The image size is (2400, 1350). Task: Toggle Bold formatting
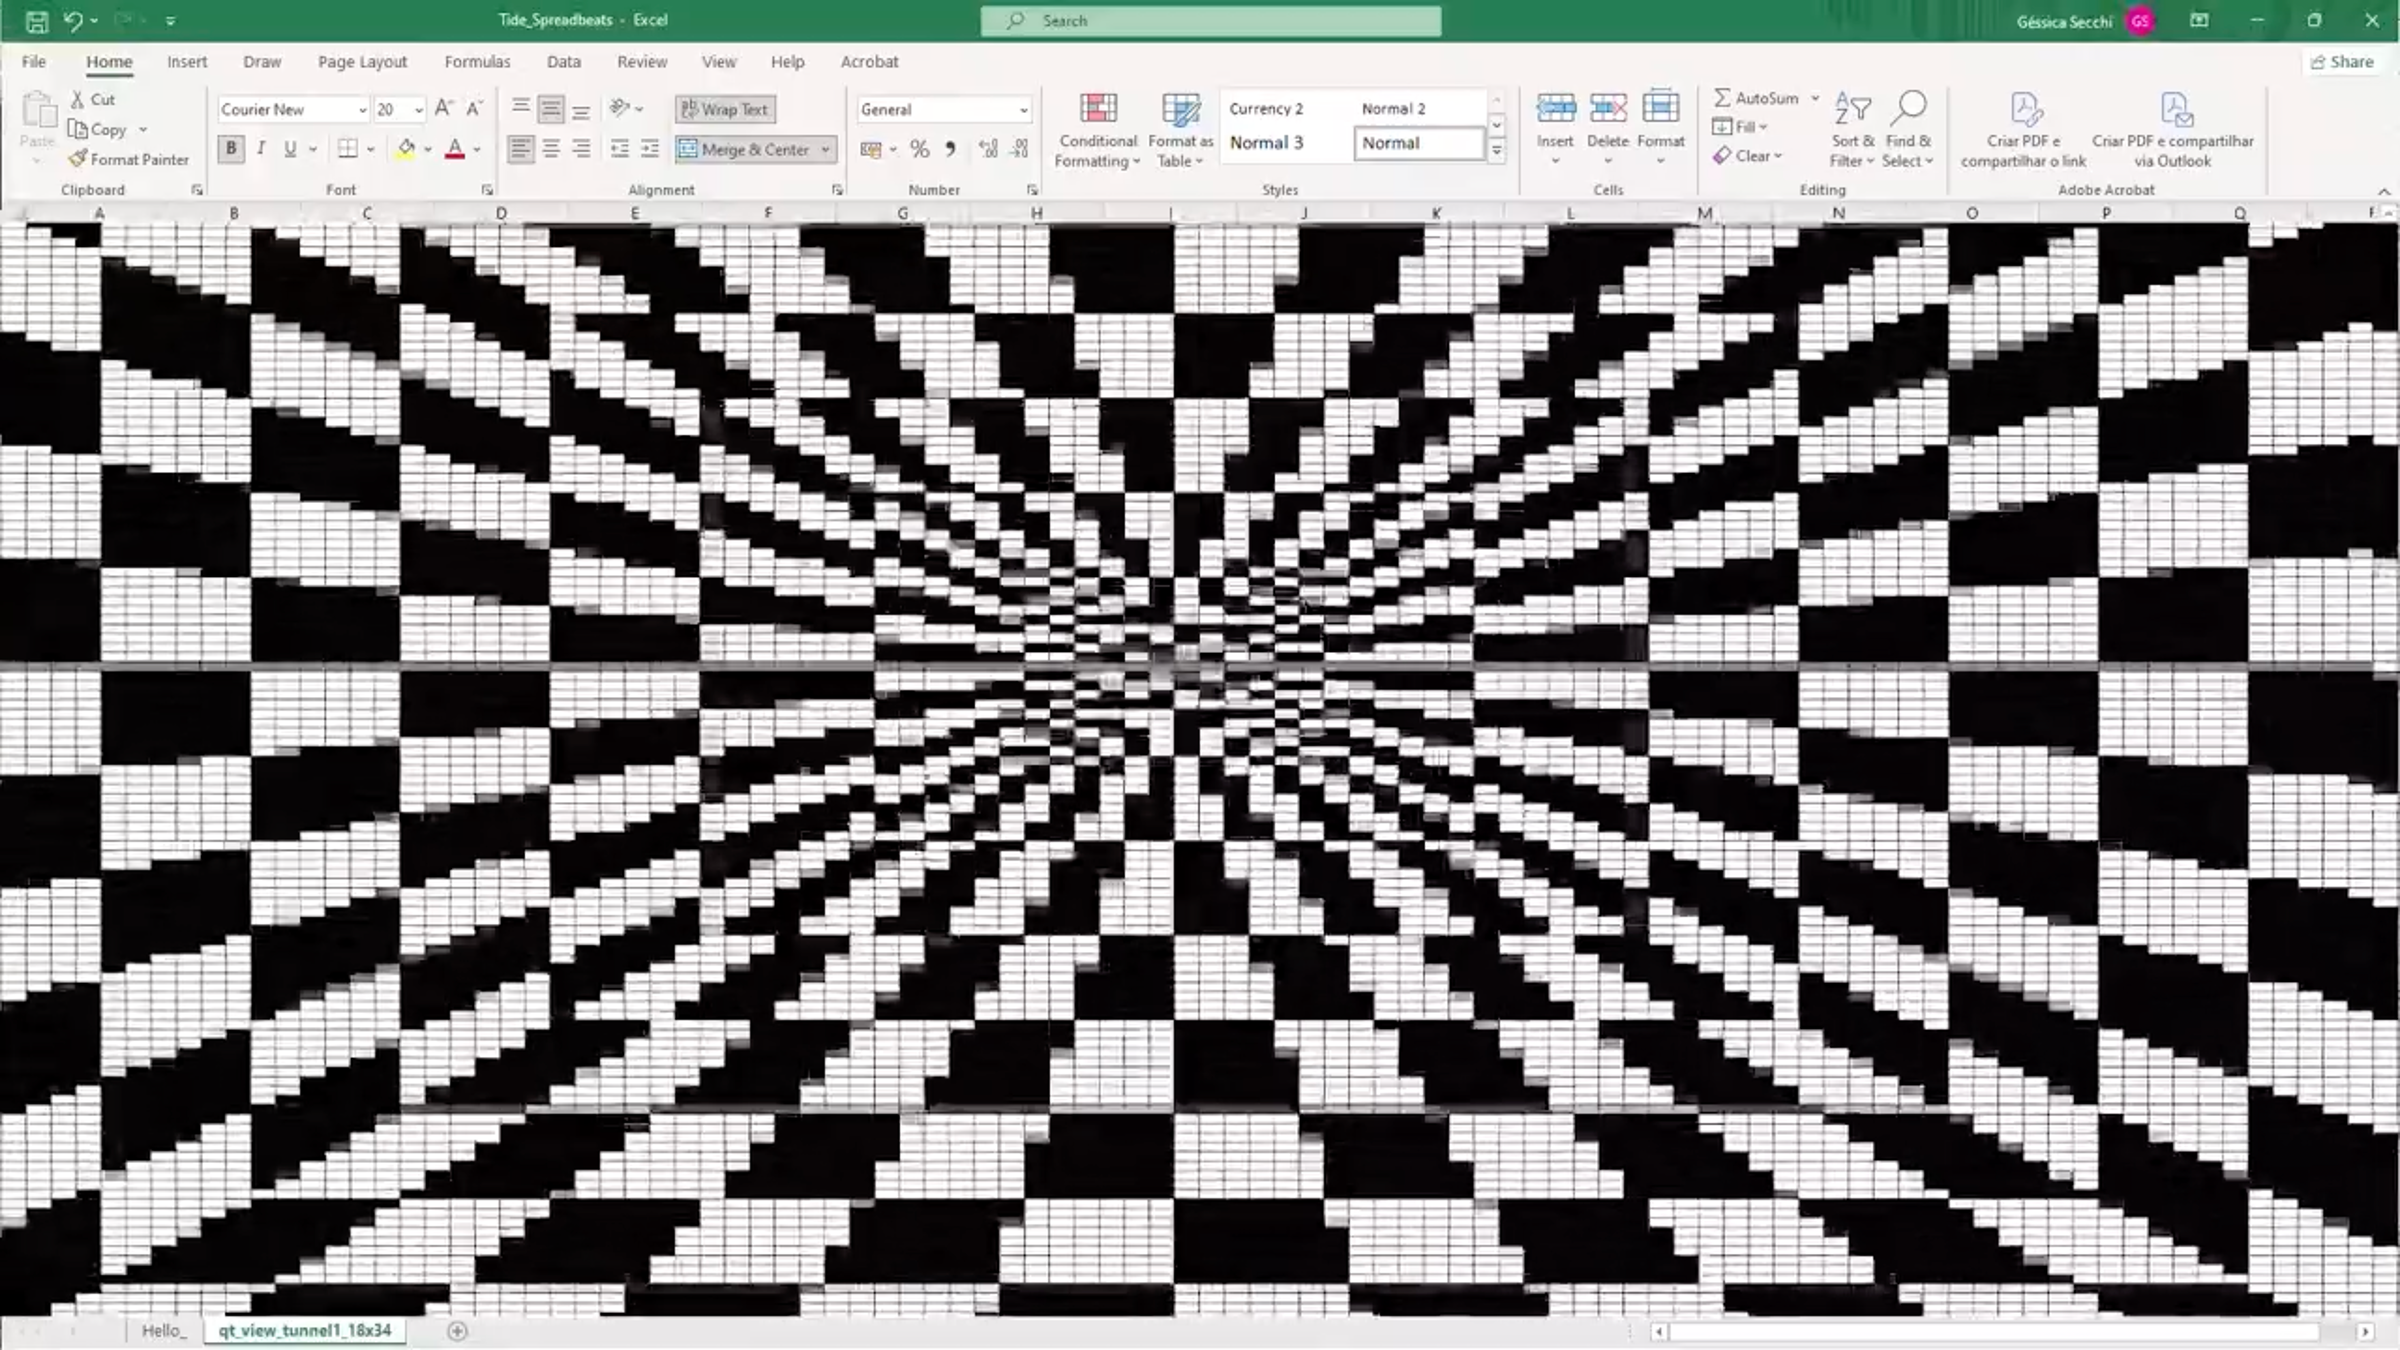coord(231,149)
